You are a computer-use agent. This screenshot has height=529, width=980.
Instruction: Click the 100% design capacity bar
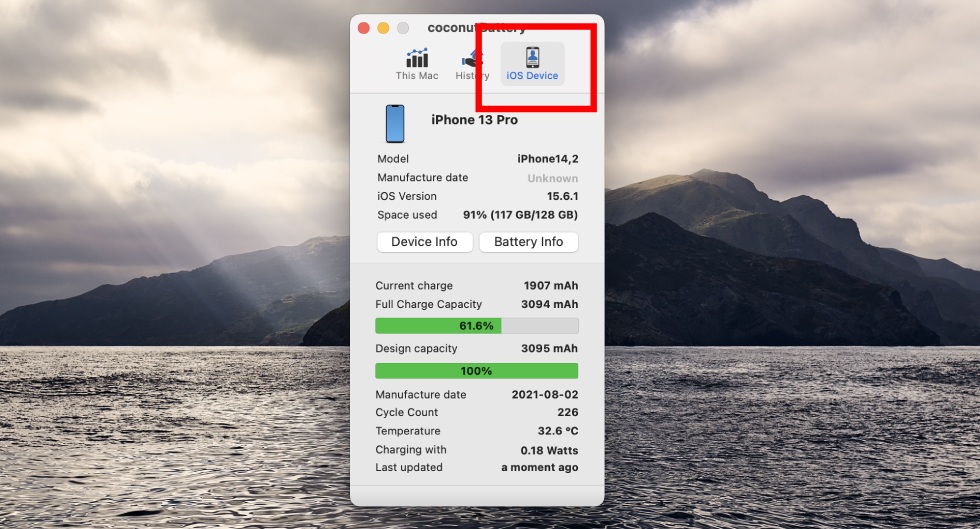[x=476, y=371]
